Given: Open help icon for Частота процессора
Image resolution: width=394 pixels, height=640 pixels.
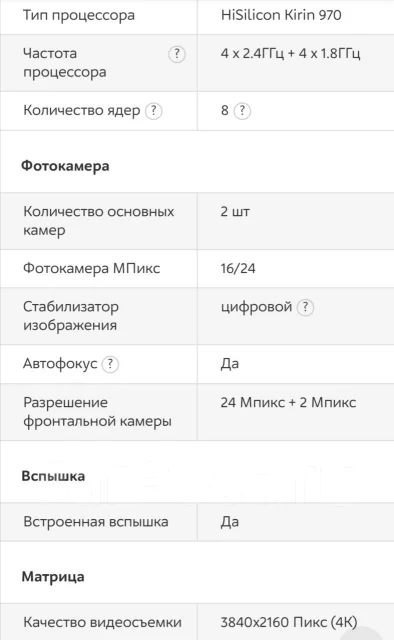Looking at the screenshot, I should tap(177, 54).
